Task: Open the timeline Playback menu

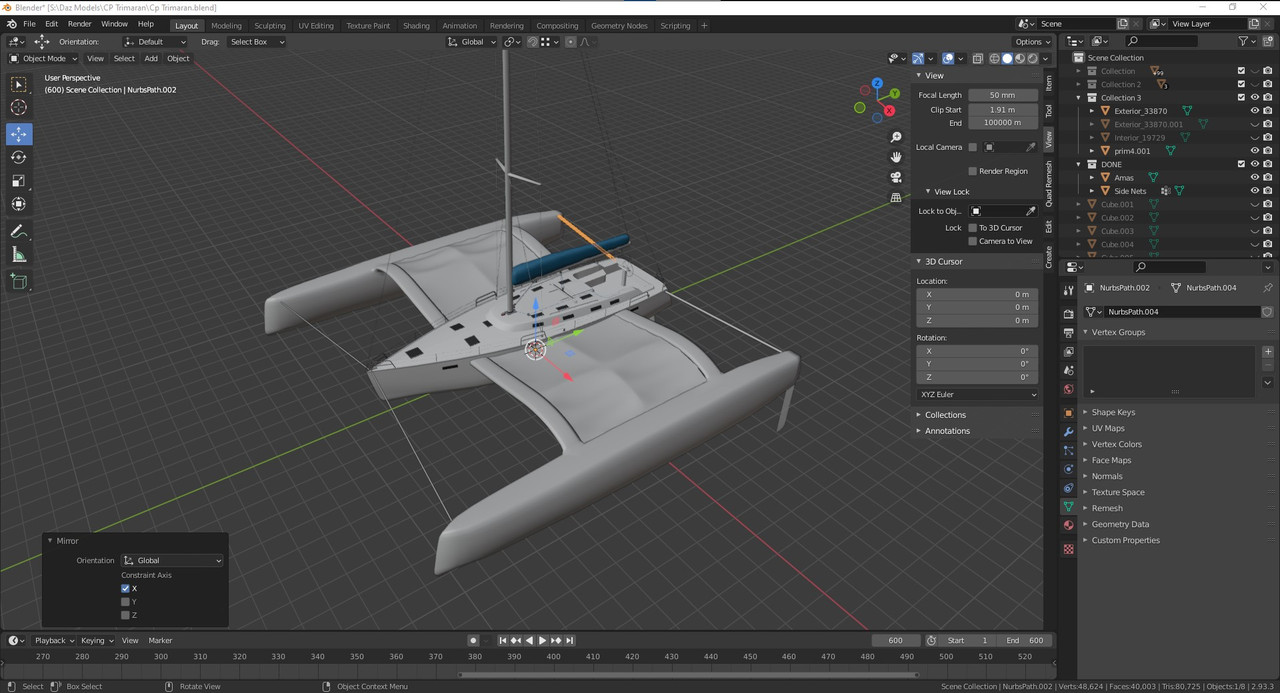Action: point(54,641)
